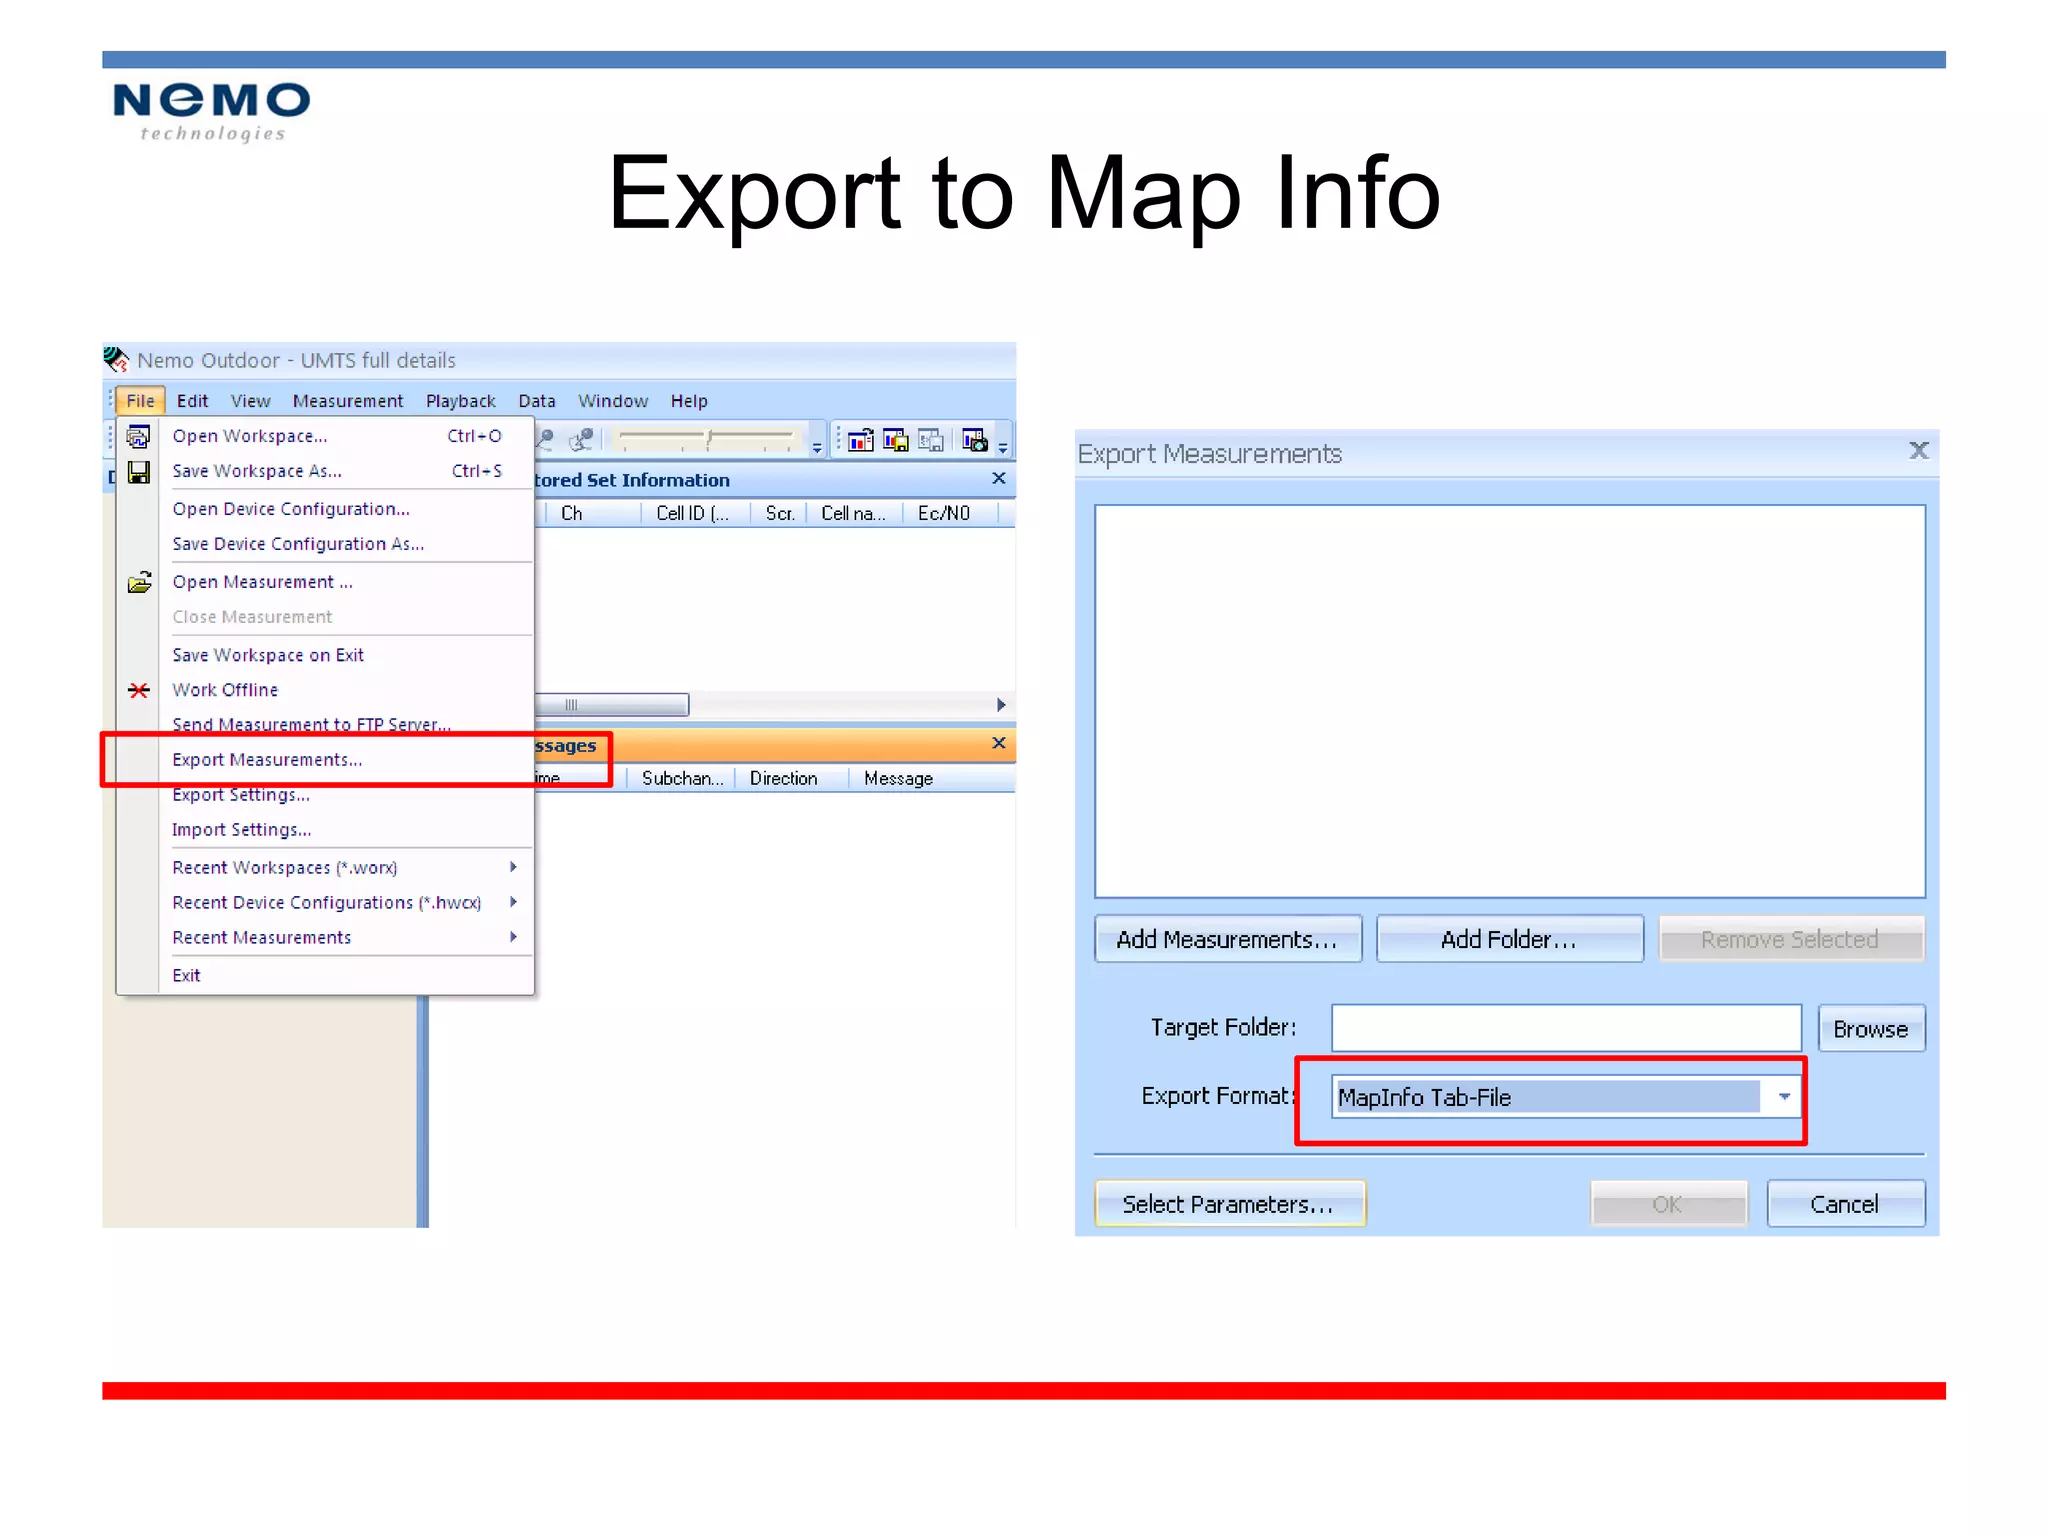Expand the workspace toolbar overflow arrow
This screenshot has height=1536, width=2048.
[1002, 446]
